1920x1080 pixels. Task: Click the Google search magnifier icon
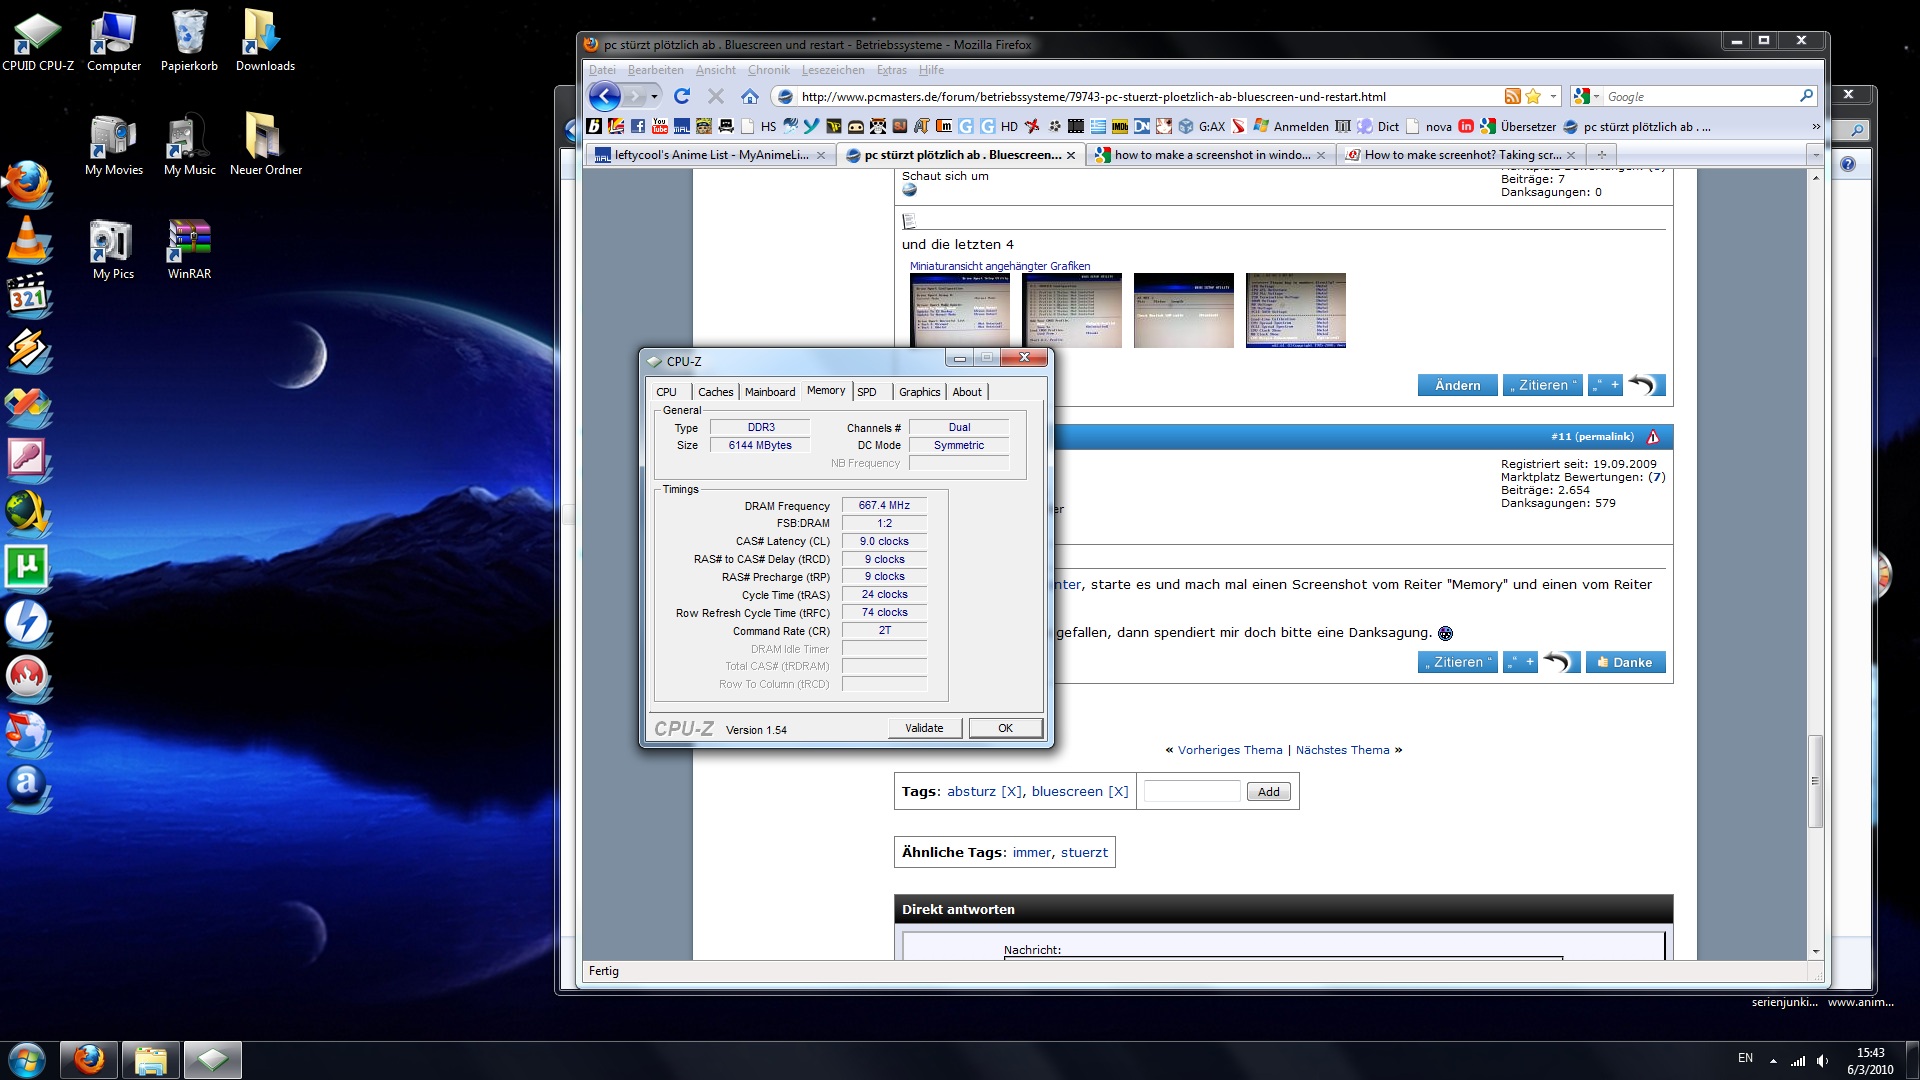[1806, 96]
